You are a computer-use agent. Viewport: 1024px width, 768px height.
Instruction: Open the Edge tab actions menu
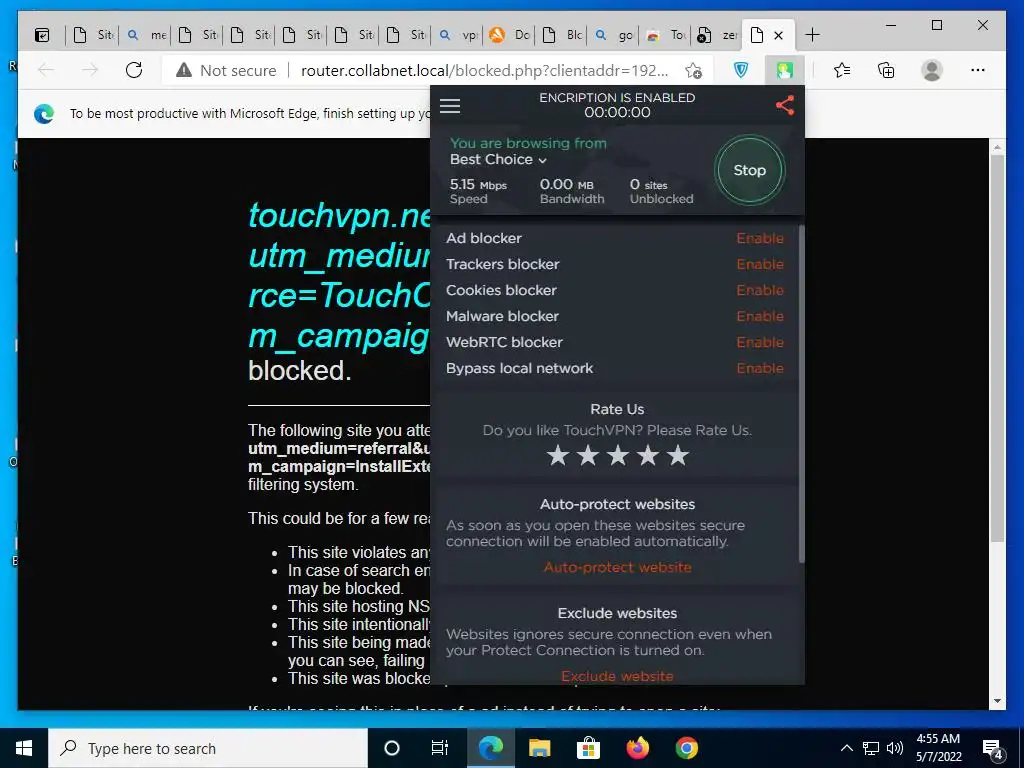(x=42, y=35)
